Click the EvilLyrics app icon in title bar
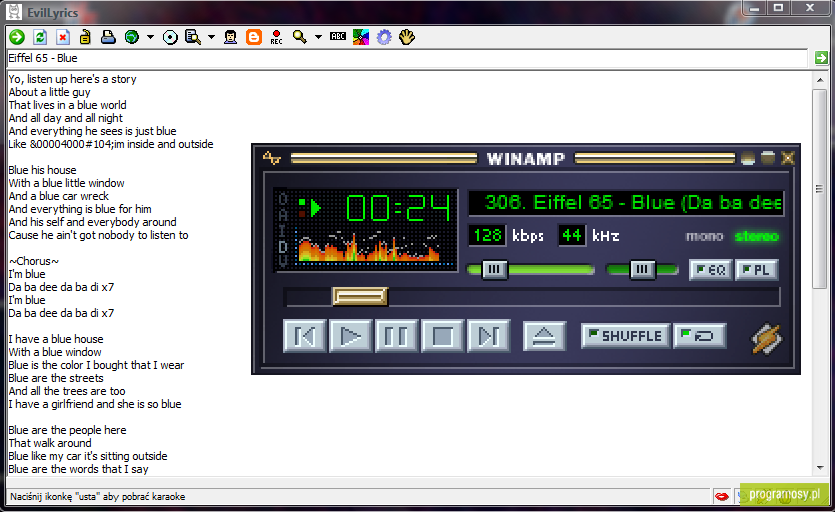835x512 pixels. pyautogui.click(x=14, y=12)
